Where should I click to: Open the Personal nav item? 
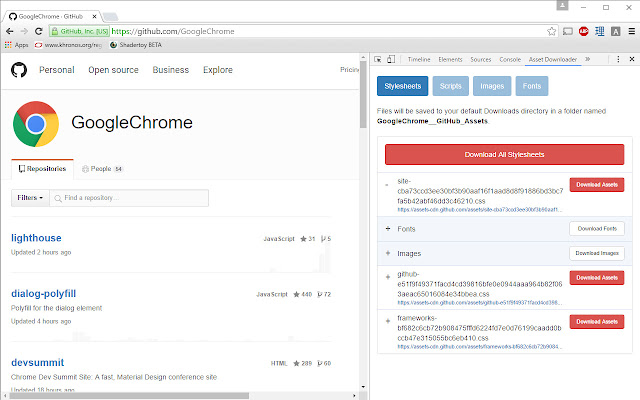click(x=57, y=70)
